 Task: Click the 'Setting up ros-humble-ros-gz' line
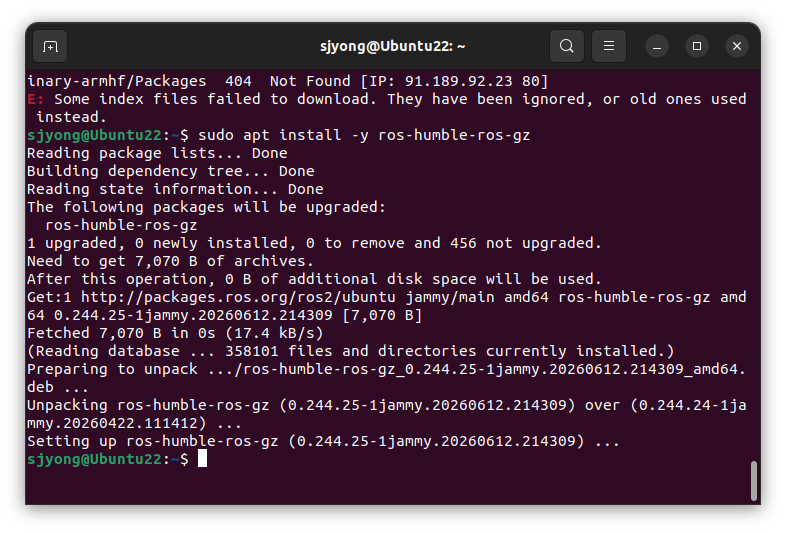click(x=323, y=441)
